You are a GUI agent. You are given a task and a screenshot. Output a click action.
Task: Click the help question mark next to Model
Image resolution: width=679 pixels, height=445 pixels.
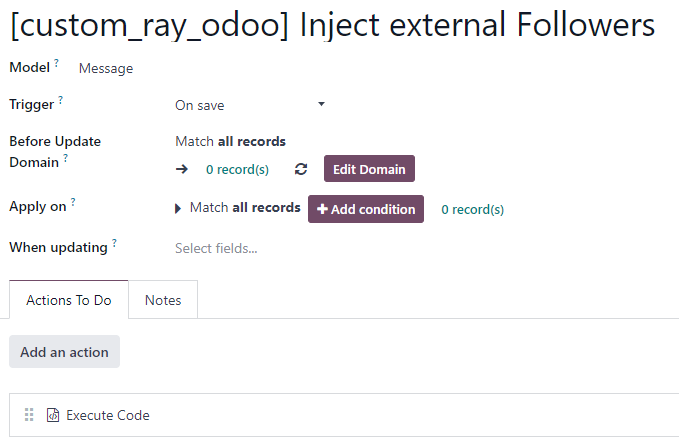tap(56, 63)
